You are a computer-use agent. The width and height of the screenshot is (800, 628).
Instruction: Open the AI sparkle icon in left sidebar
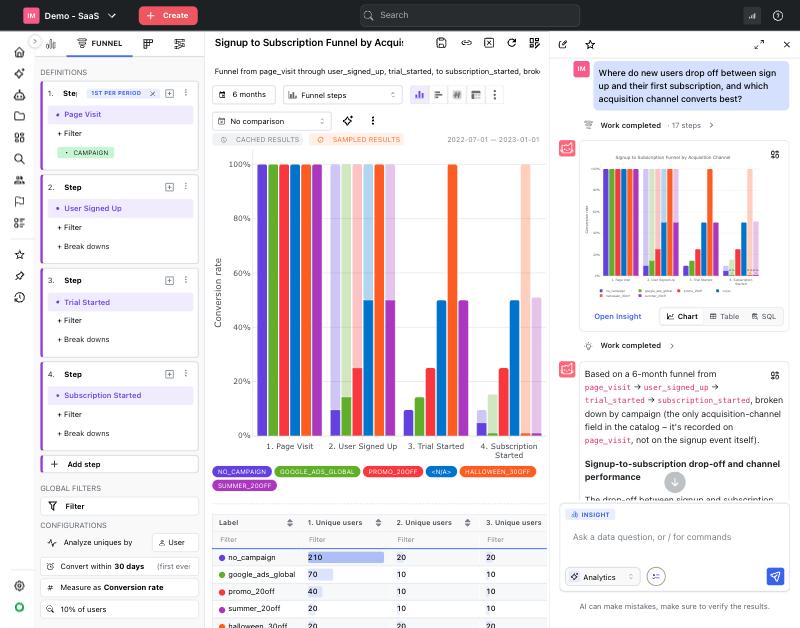click(19, 73)
